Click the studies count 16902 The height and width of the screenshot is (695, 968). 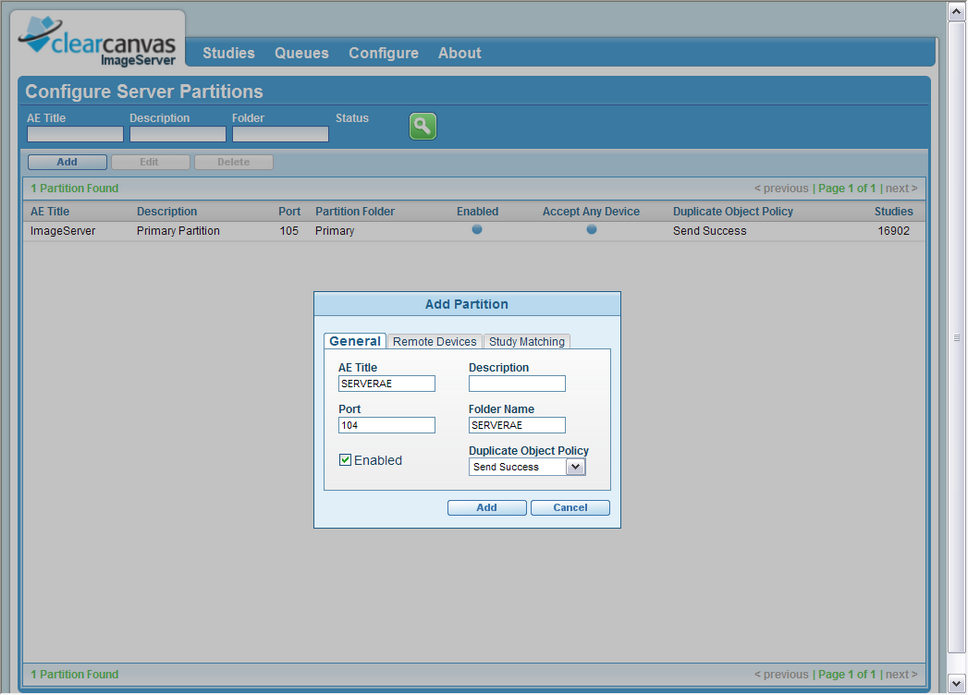893,230
